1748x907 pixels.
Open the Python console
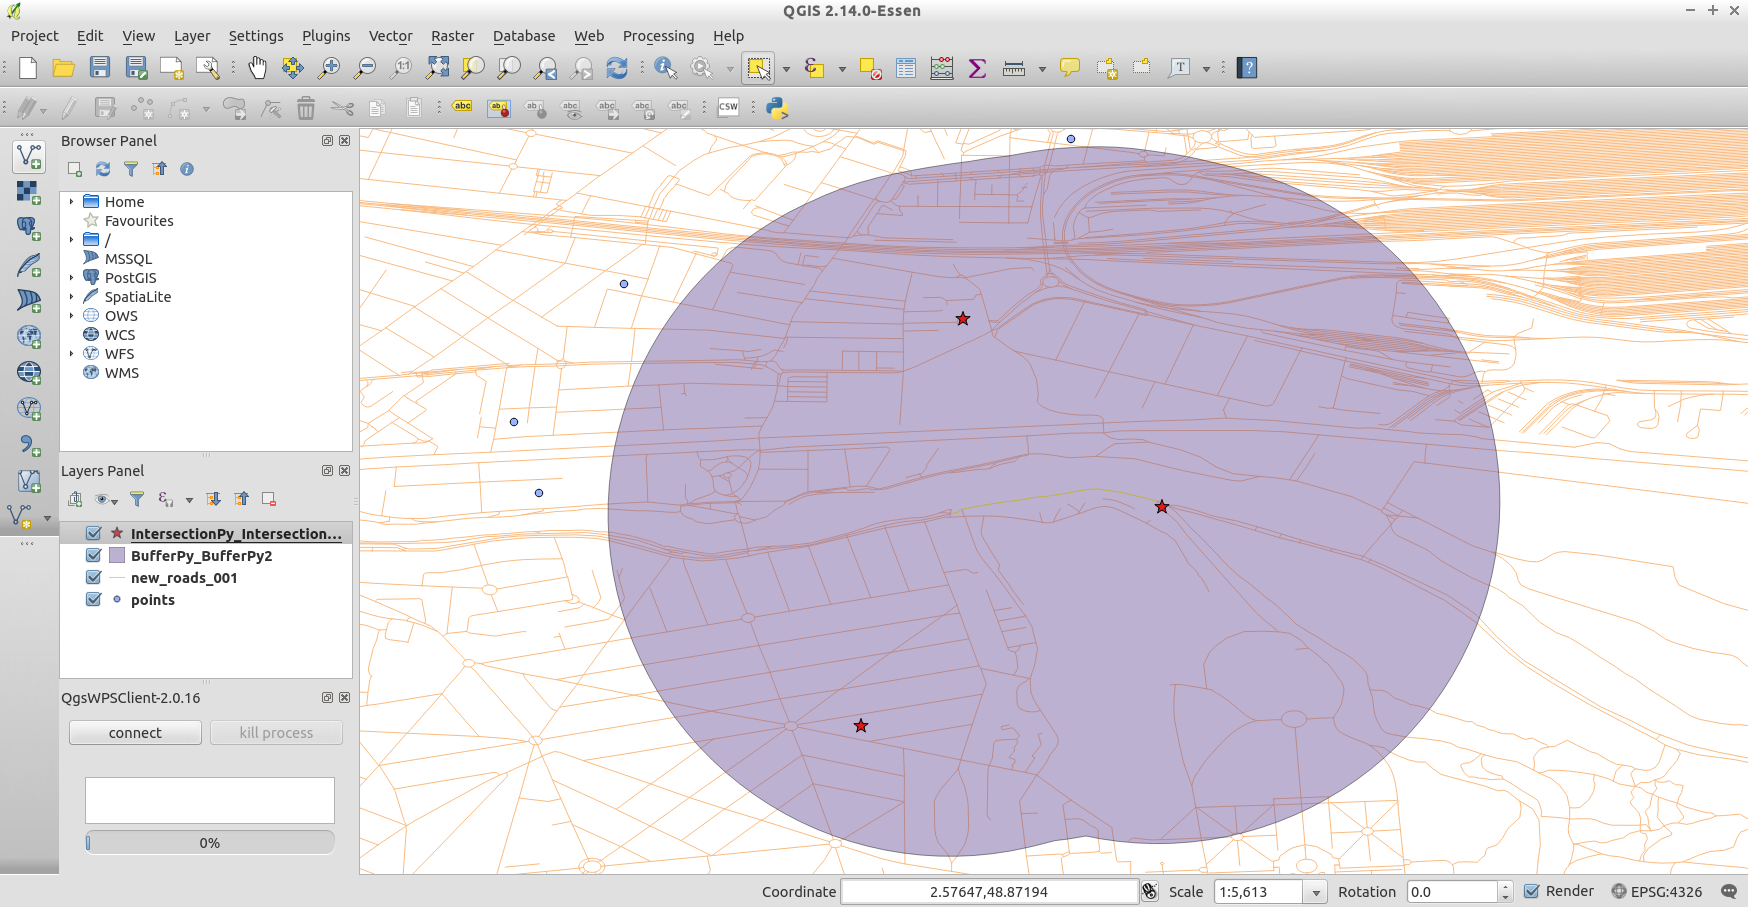coord(777,108)
